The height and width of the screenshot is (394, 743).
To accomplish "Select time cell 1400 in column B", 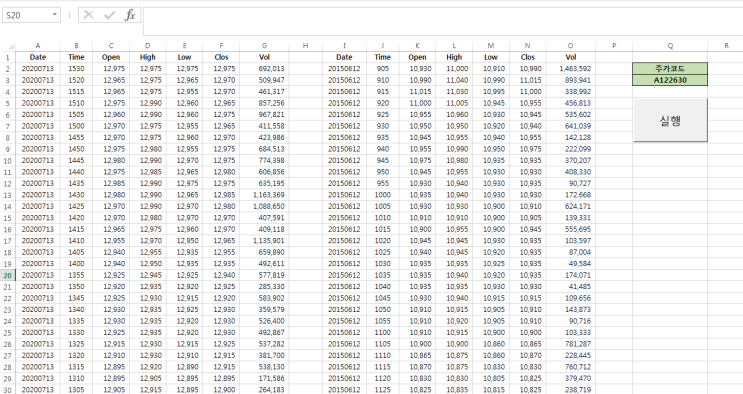I will point(76,264).
